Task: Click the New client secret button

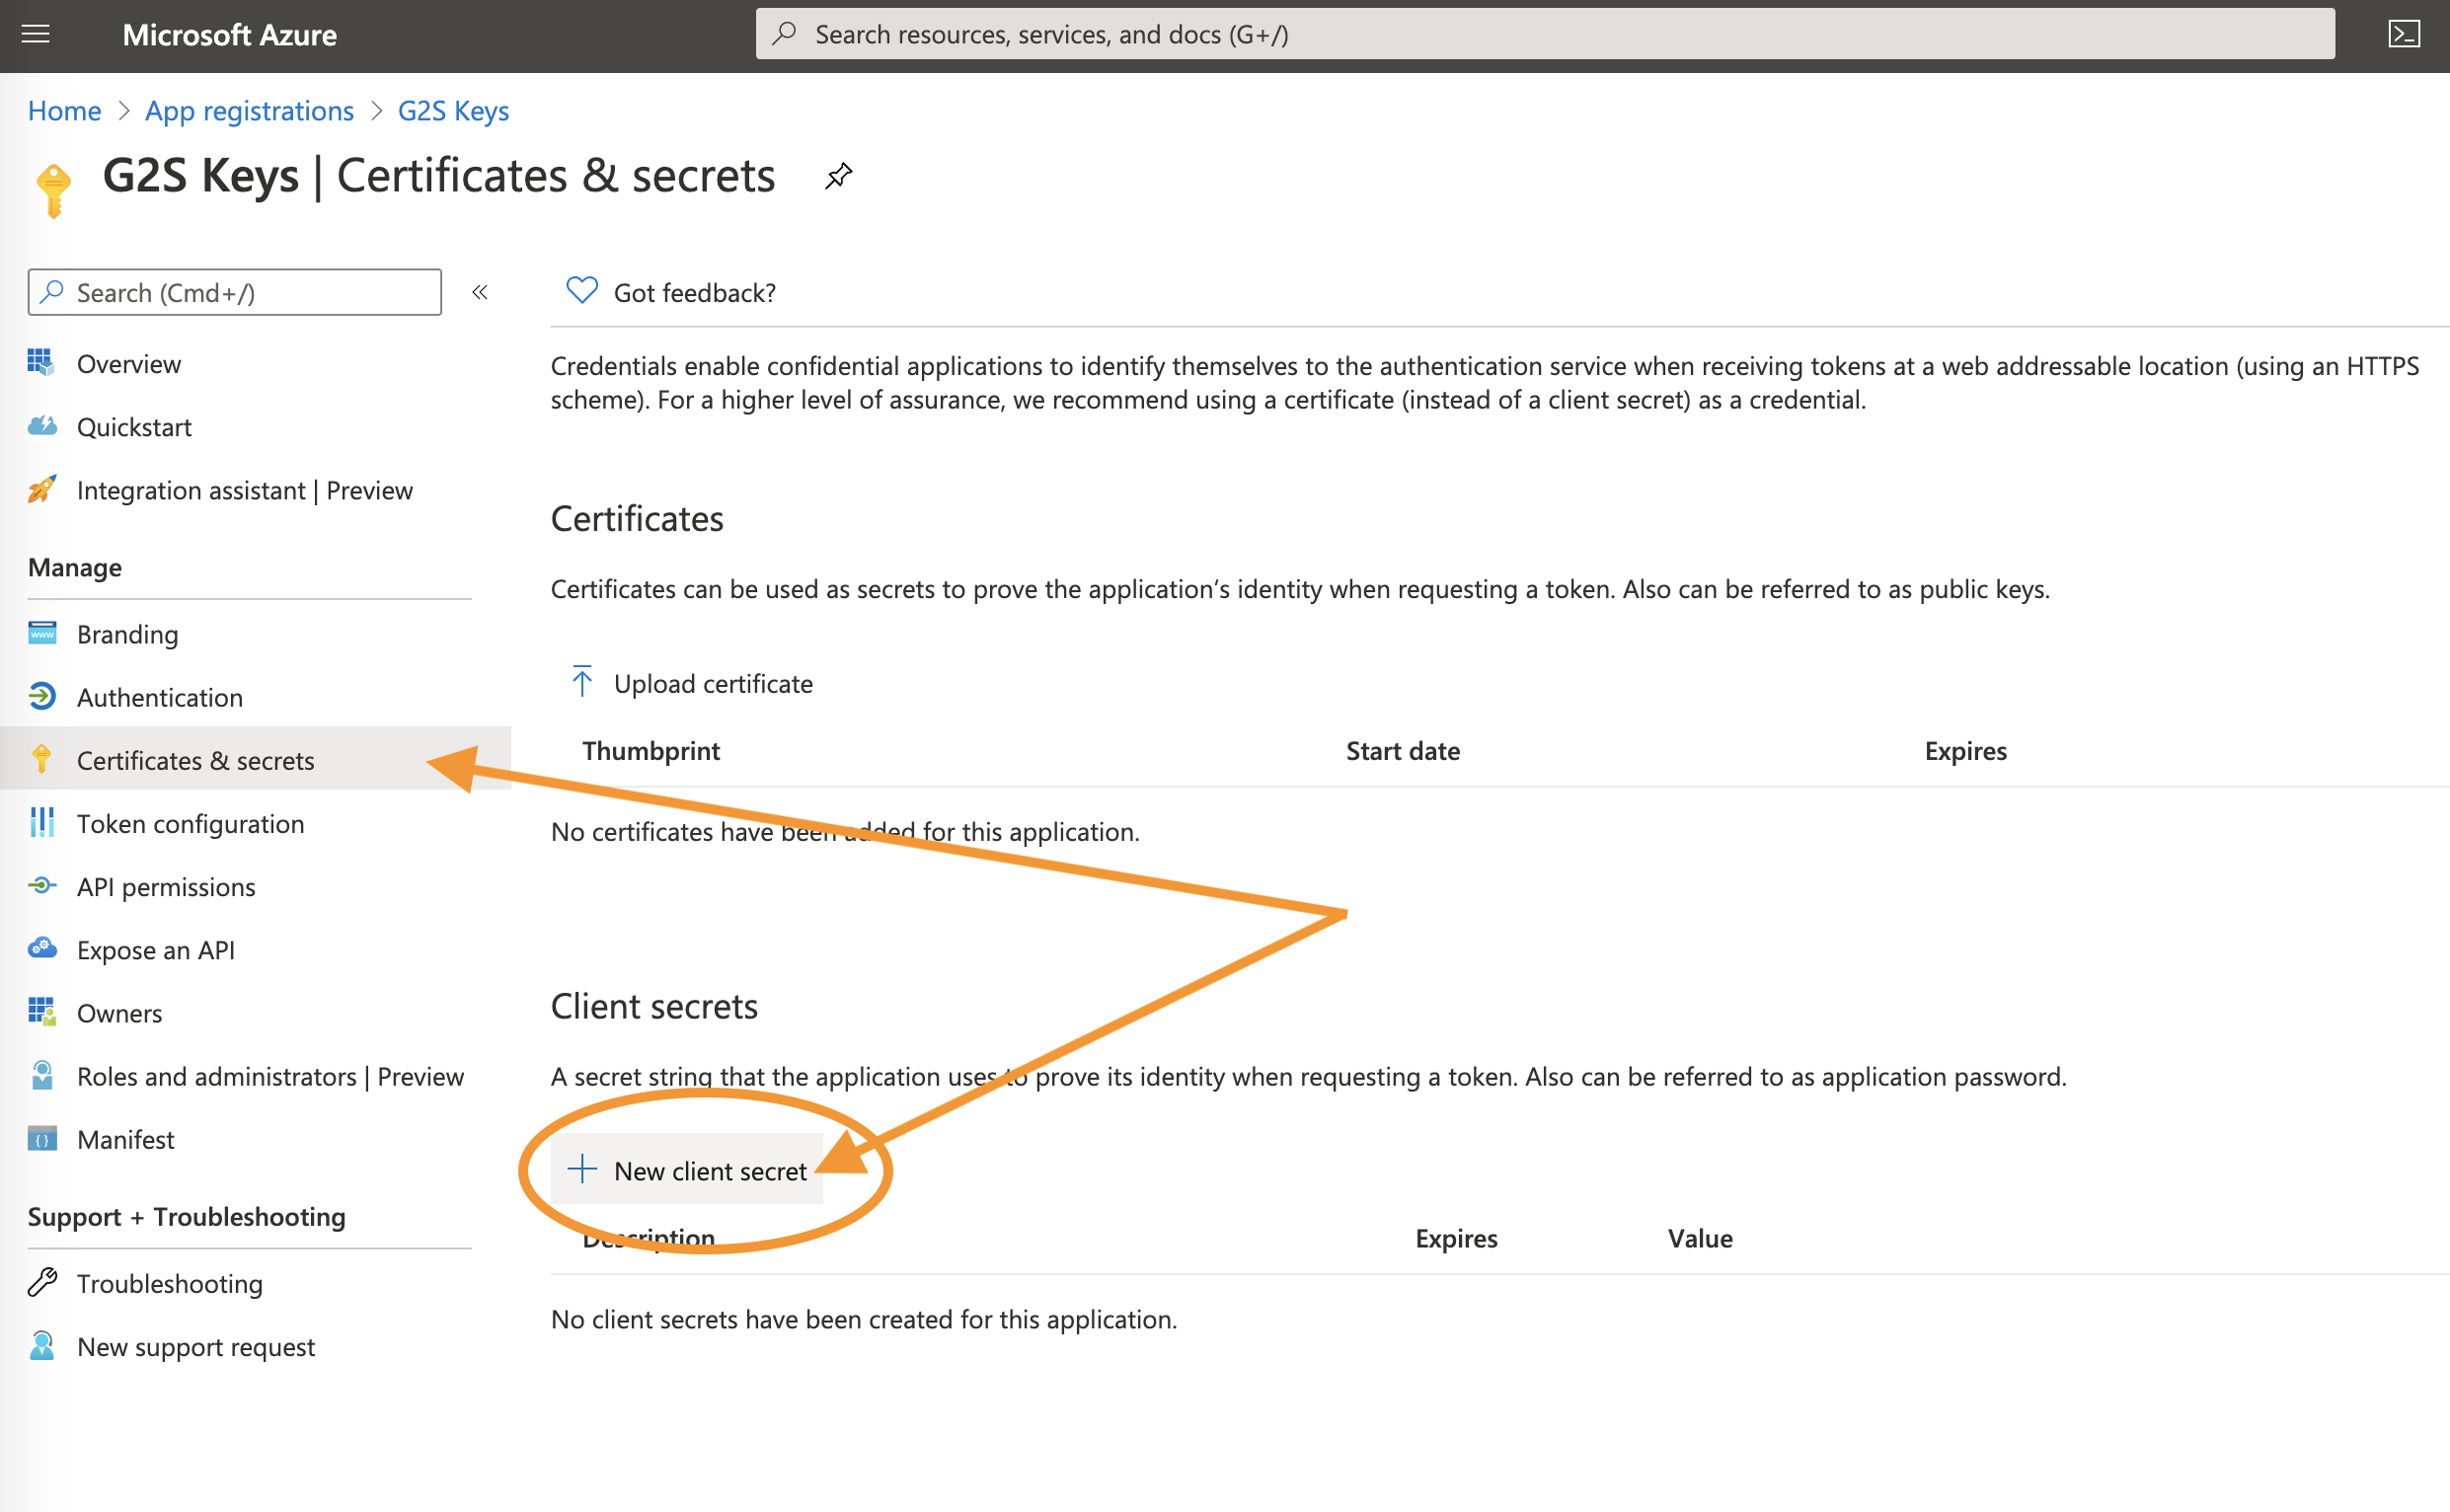Action: pos(687,1170)
